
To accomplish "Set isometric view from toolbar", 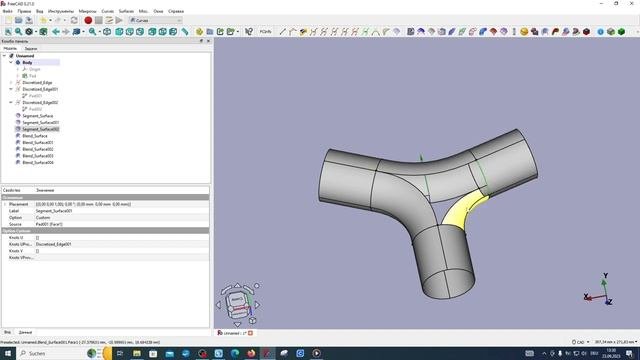I will pos(107,31).
